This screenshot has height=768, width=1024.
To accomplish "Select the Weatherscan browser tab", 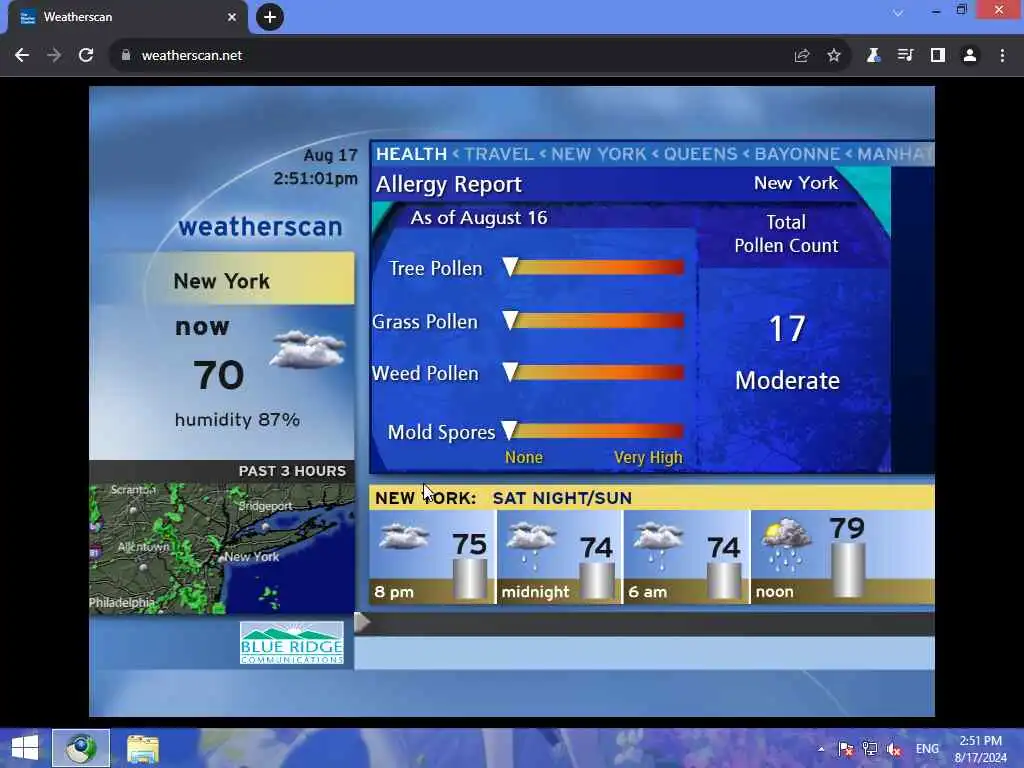I will pyautogui.click(x=127, y=17).
